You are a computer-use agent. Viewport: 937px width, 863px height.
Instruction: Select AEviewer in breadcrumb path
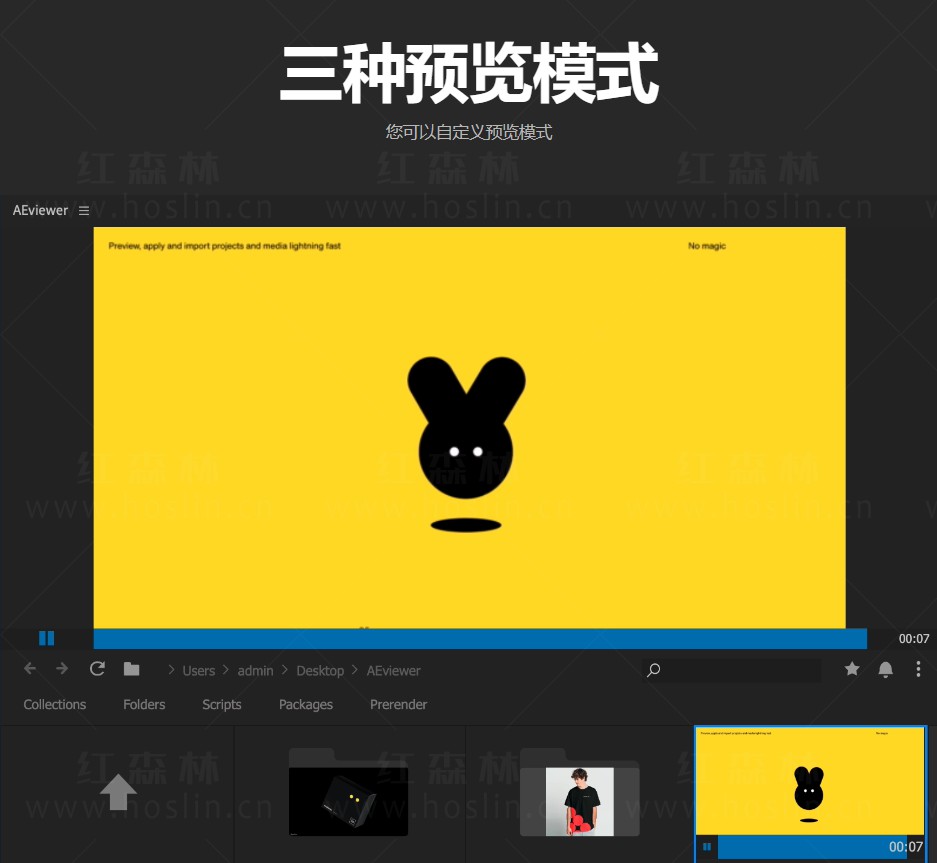click(393, 671)
